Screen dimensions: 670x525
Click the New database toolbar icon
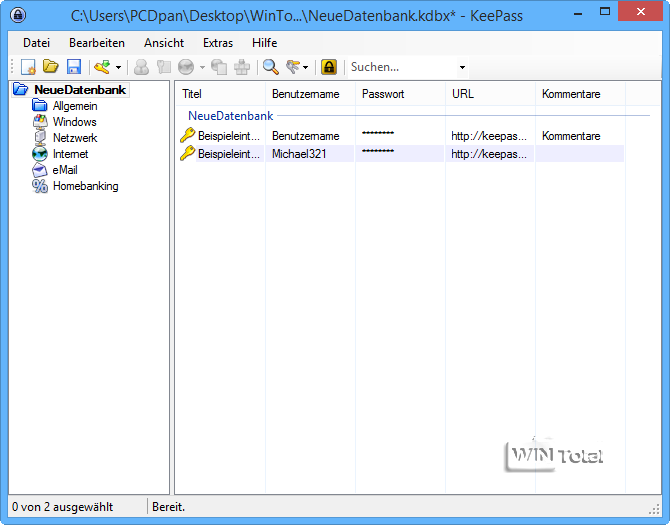click(x=28, y=67)
